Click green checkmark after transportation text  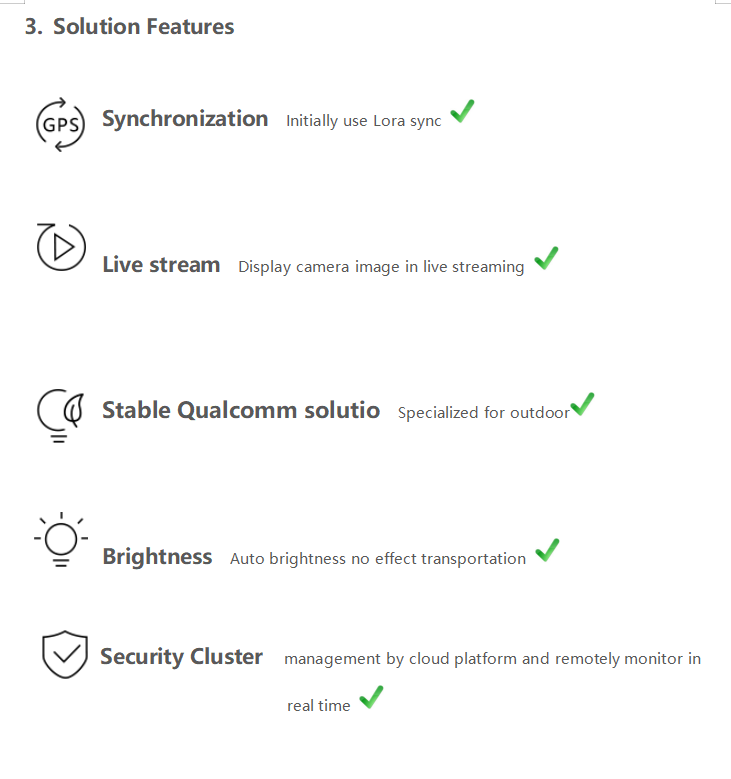pos(547,550)
